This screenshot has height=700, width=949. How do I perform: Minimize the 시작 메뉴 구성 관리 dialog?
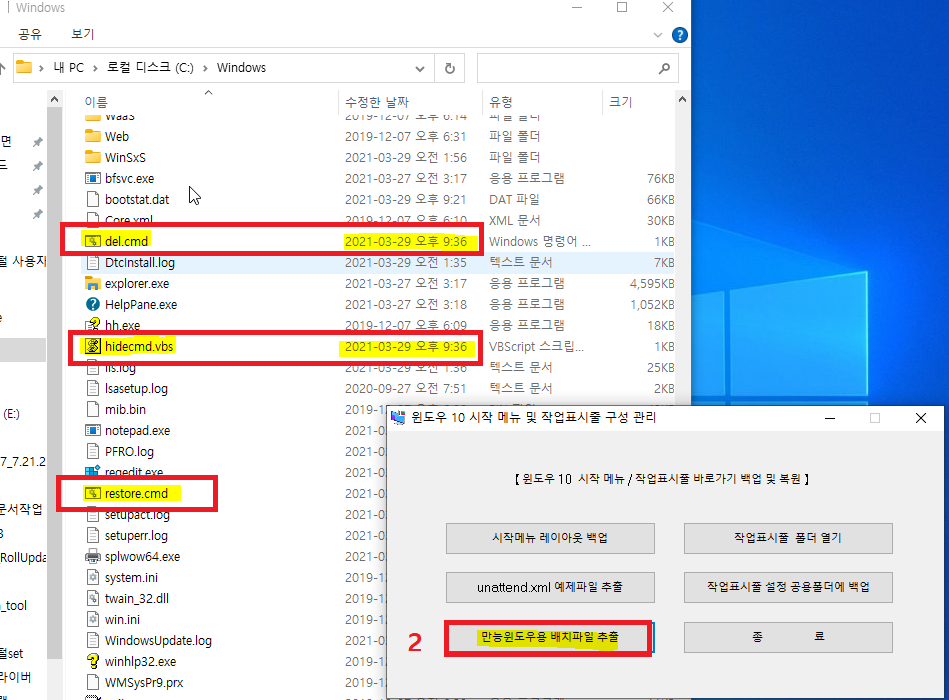[830, 418]
